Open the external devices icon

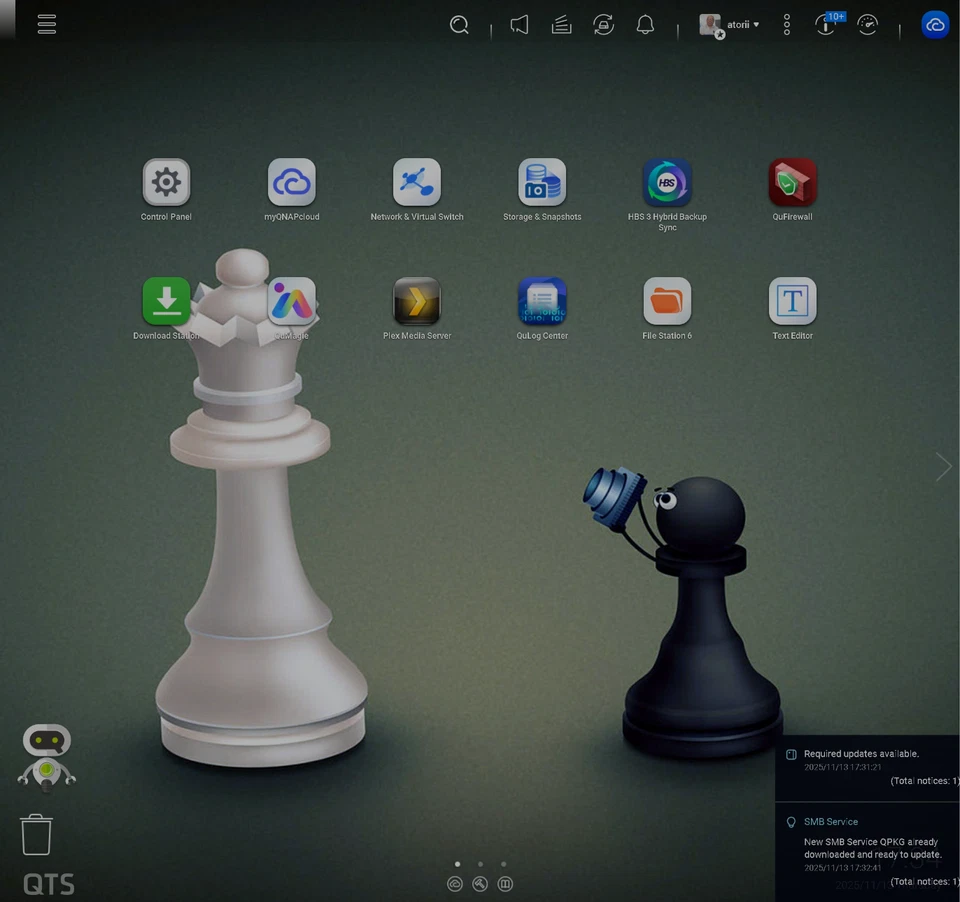click(604, 25)
